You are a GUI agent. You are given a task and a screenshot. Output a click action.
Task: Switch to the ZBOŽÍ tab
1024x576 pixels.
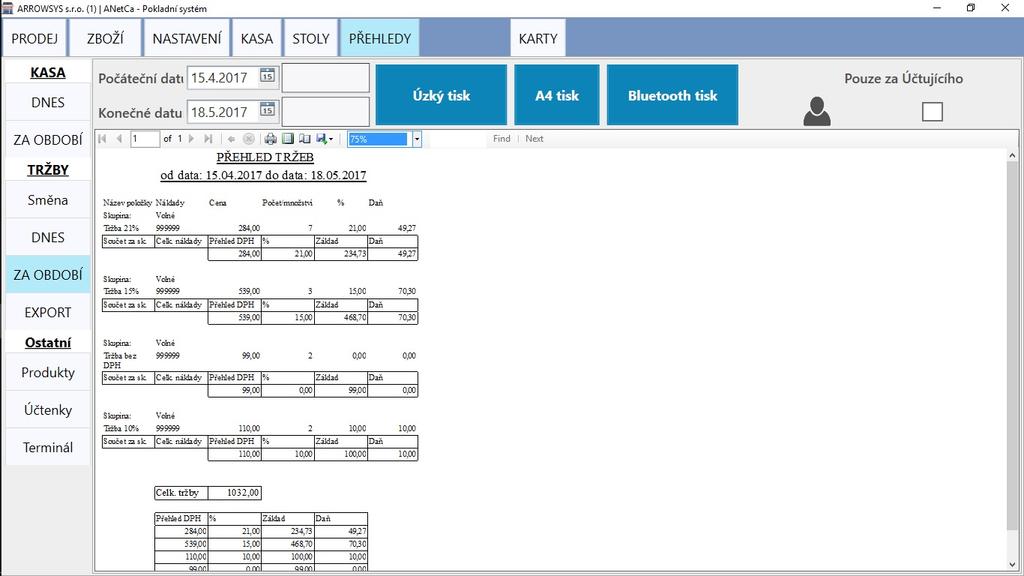105,39
